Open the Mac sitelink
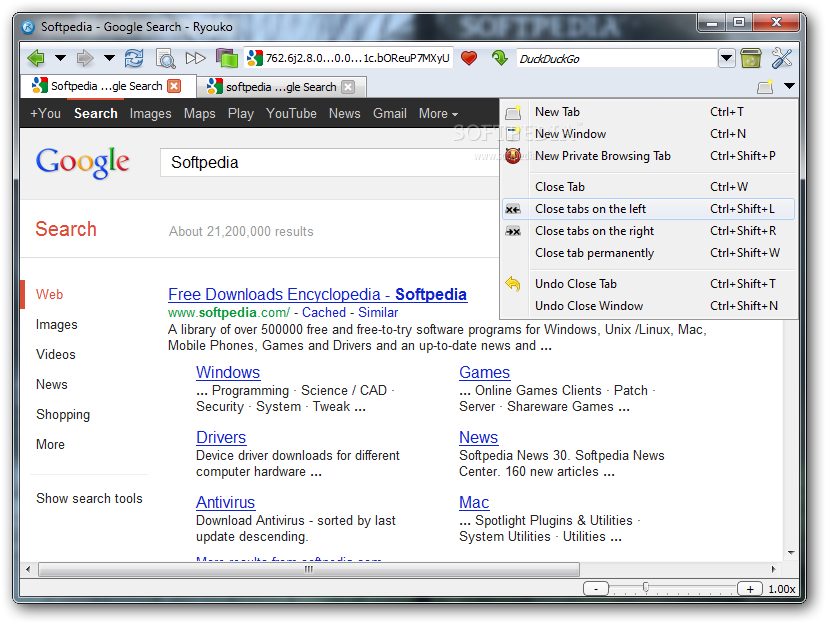The height and width of the screenshot is (624, 827). (474, 503)
